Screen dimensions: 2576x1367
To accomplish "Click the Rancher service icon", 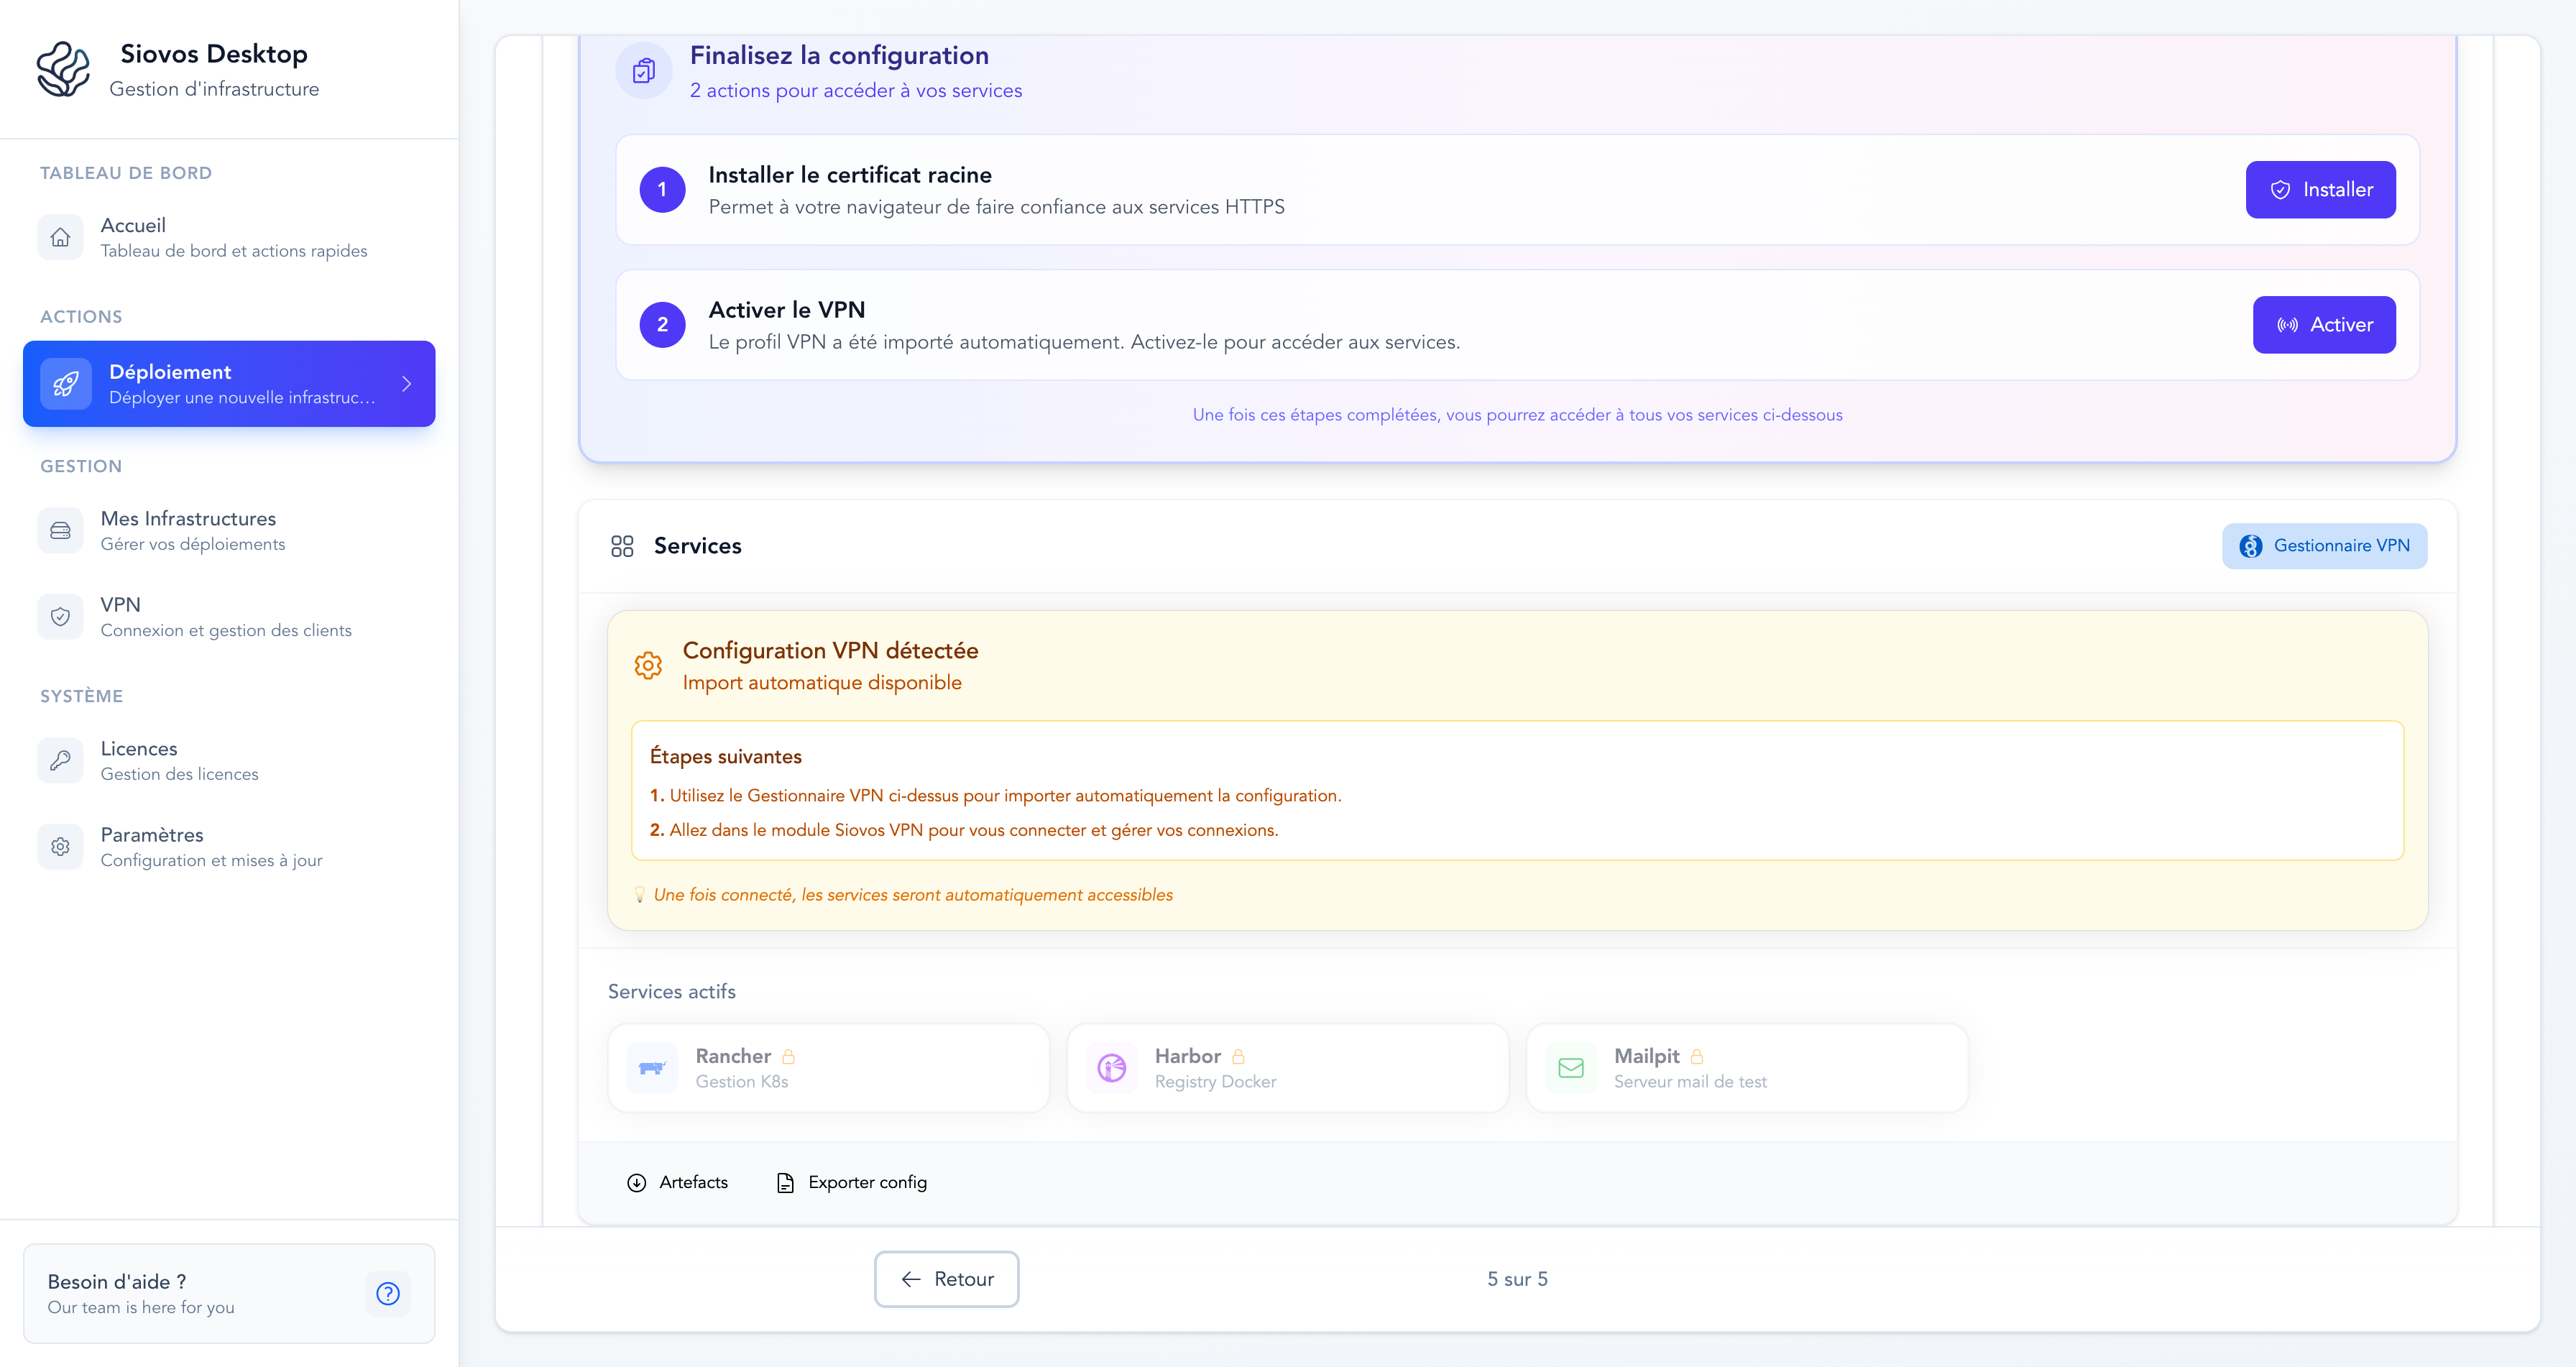I will click(652, 1068).
